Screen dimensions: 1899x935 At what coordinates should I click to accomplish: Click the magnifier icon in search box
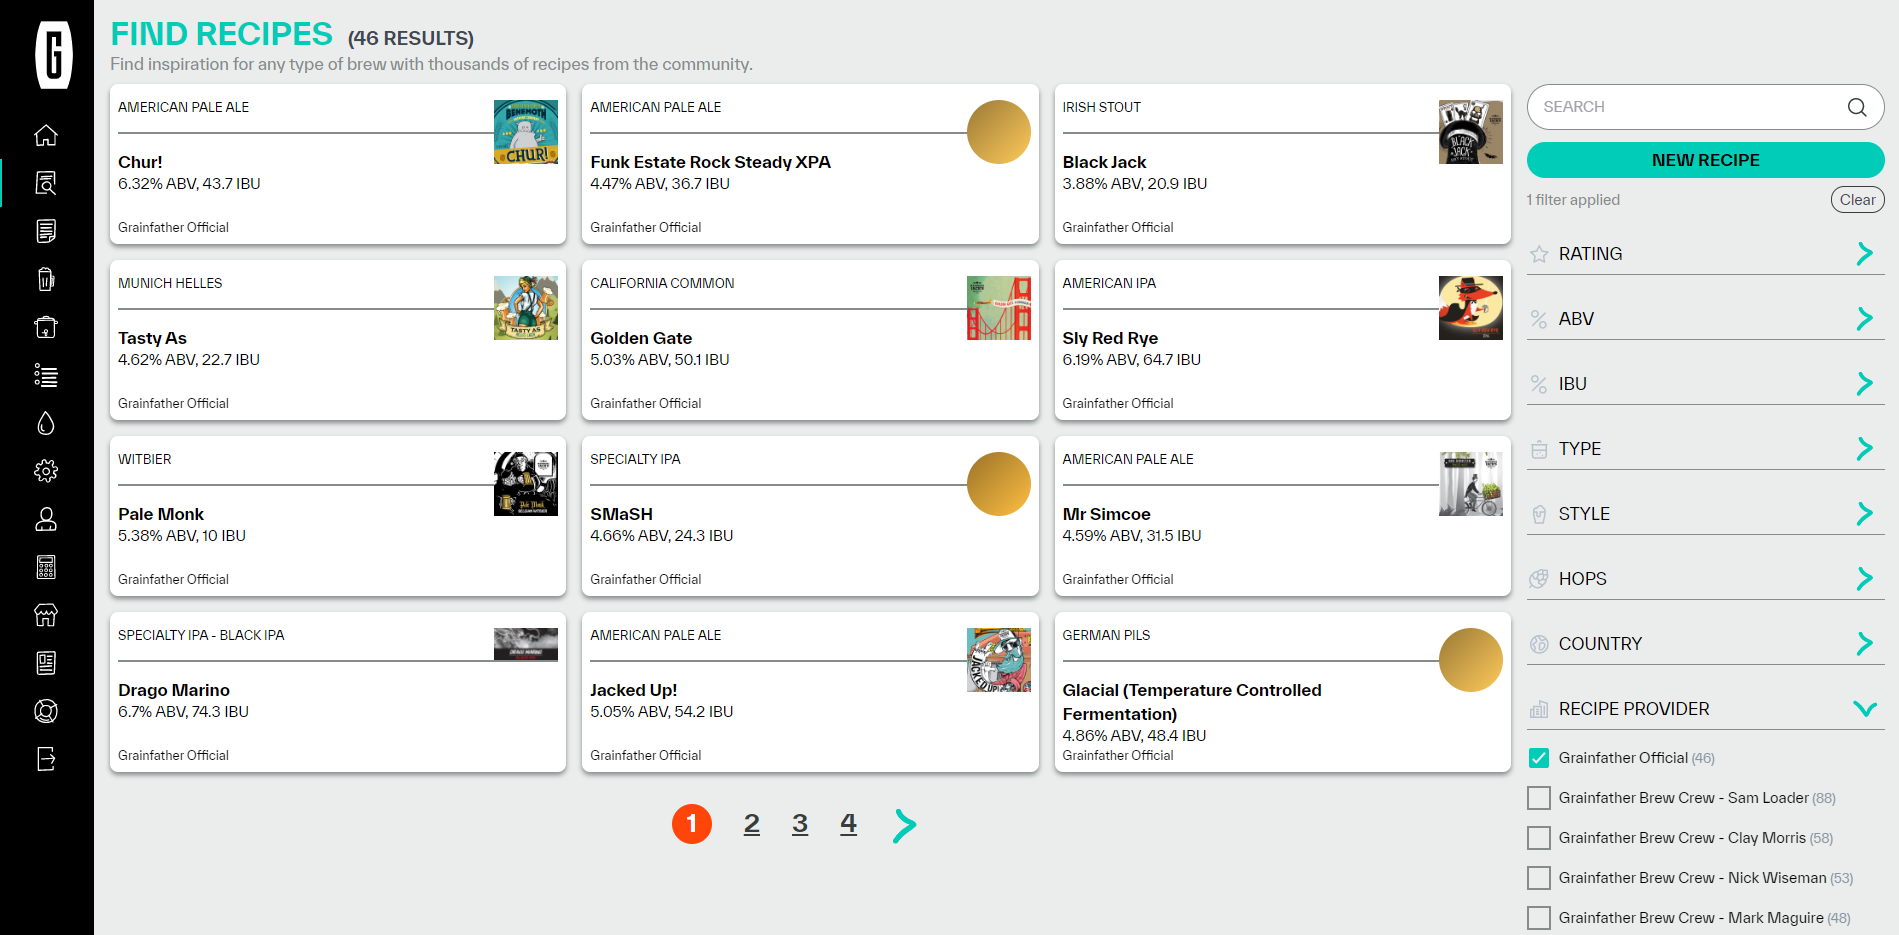pos(1857,107)
